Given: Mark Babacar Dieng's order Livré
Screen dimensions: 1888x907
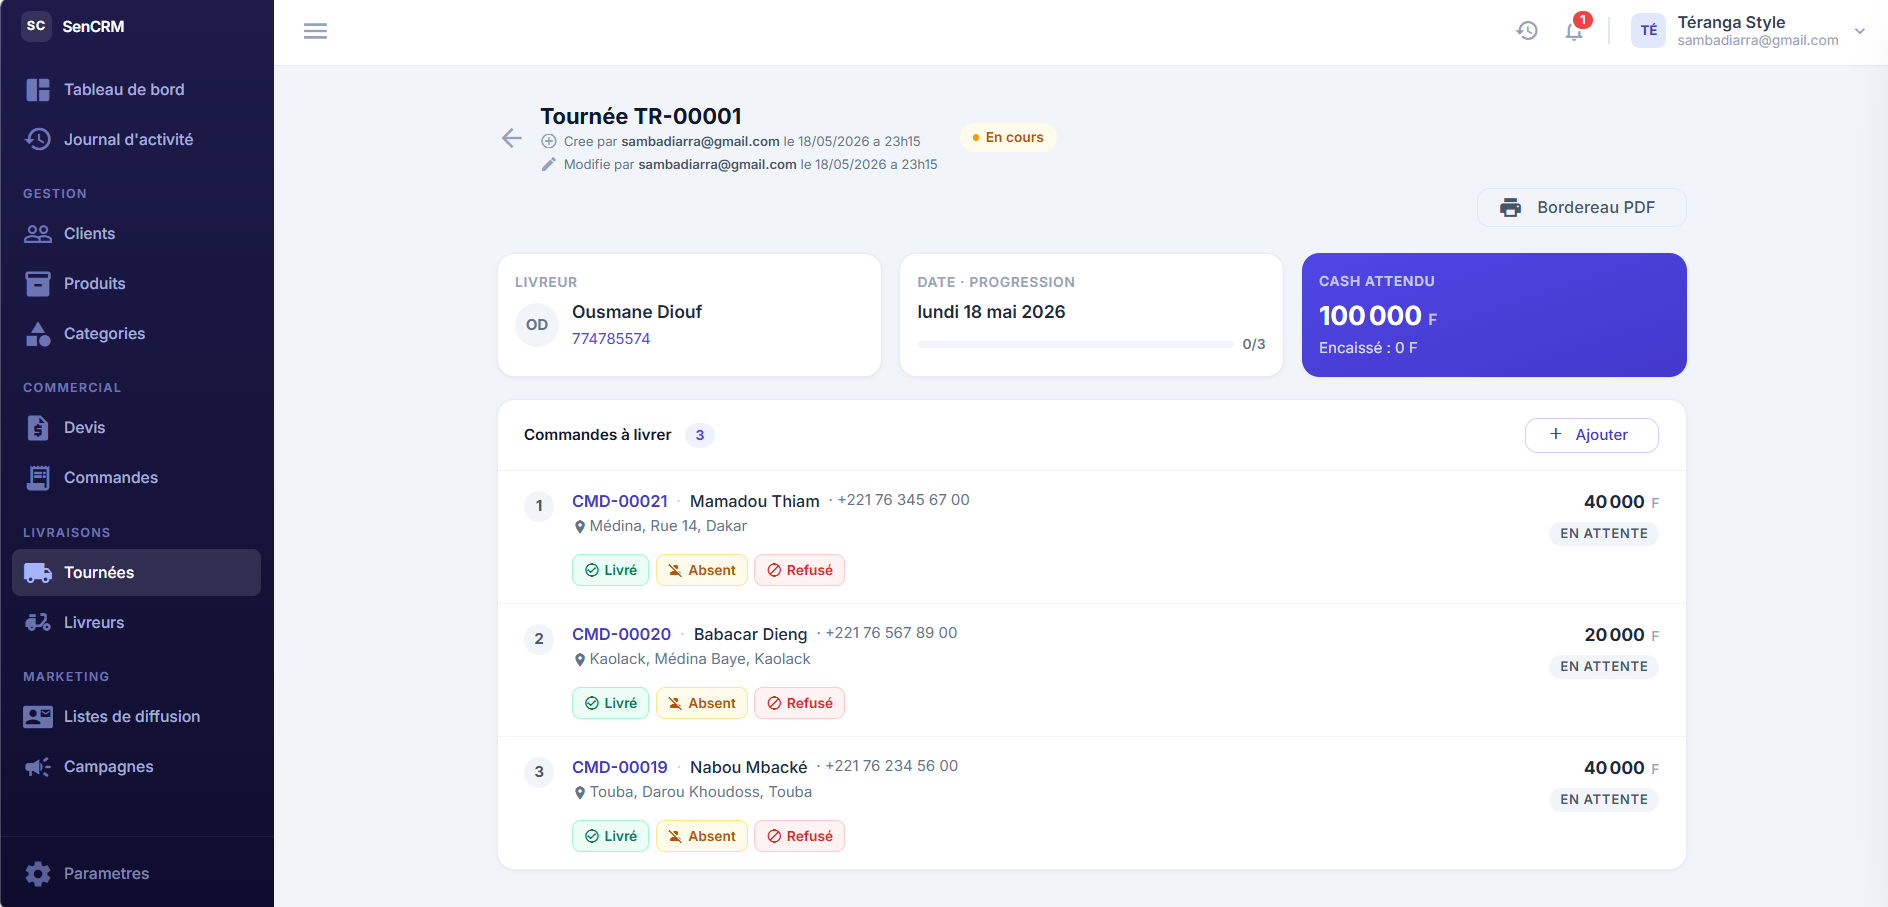Looking at the screenshot, I should tap(610, 703).
